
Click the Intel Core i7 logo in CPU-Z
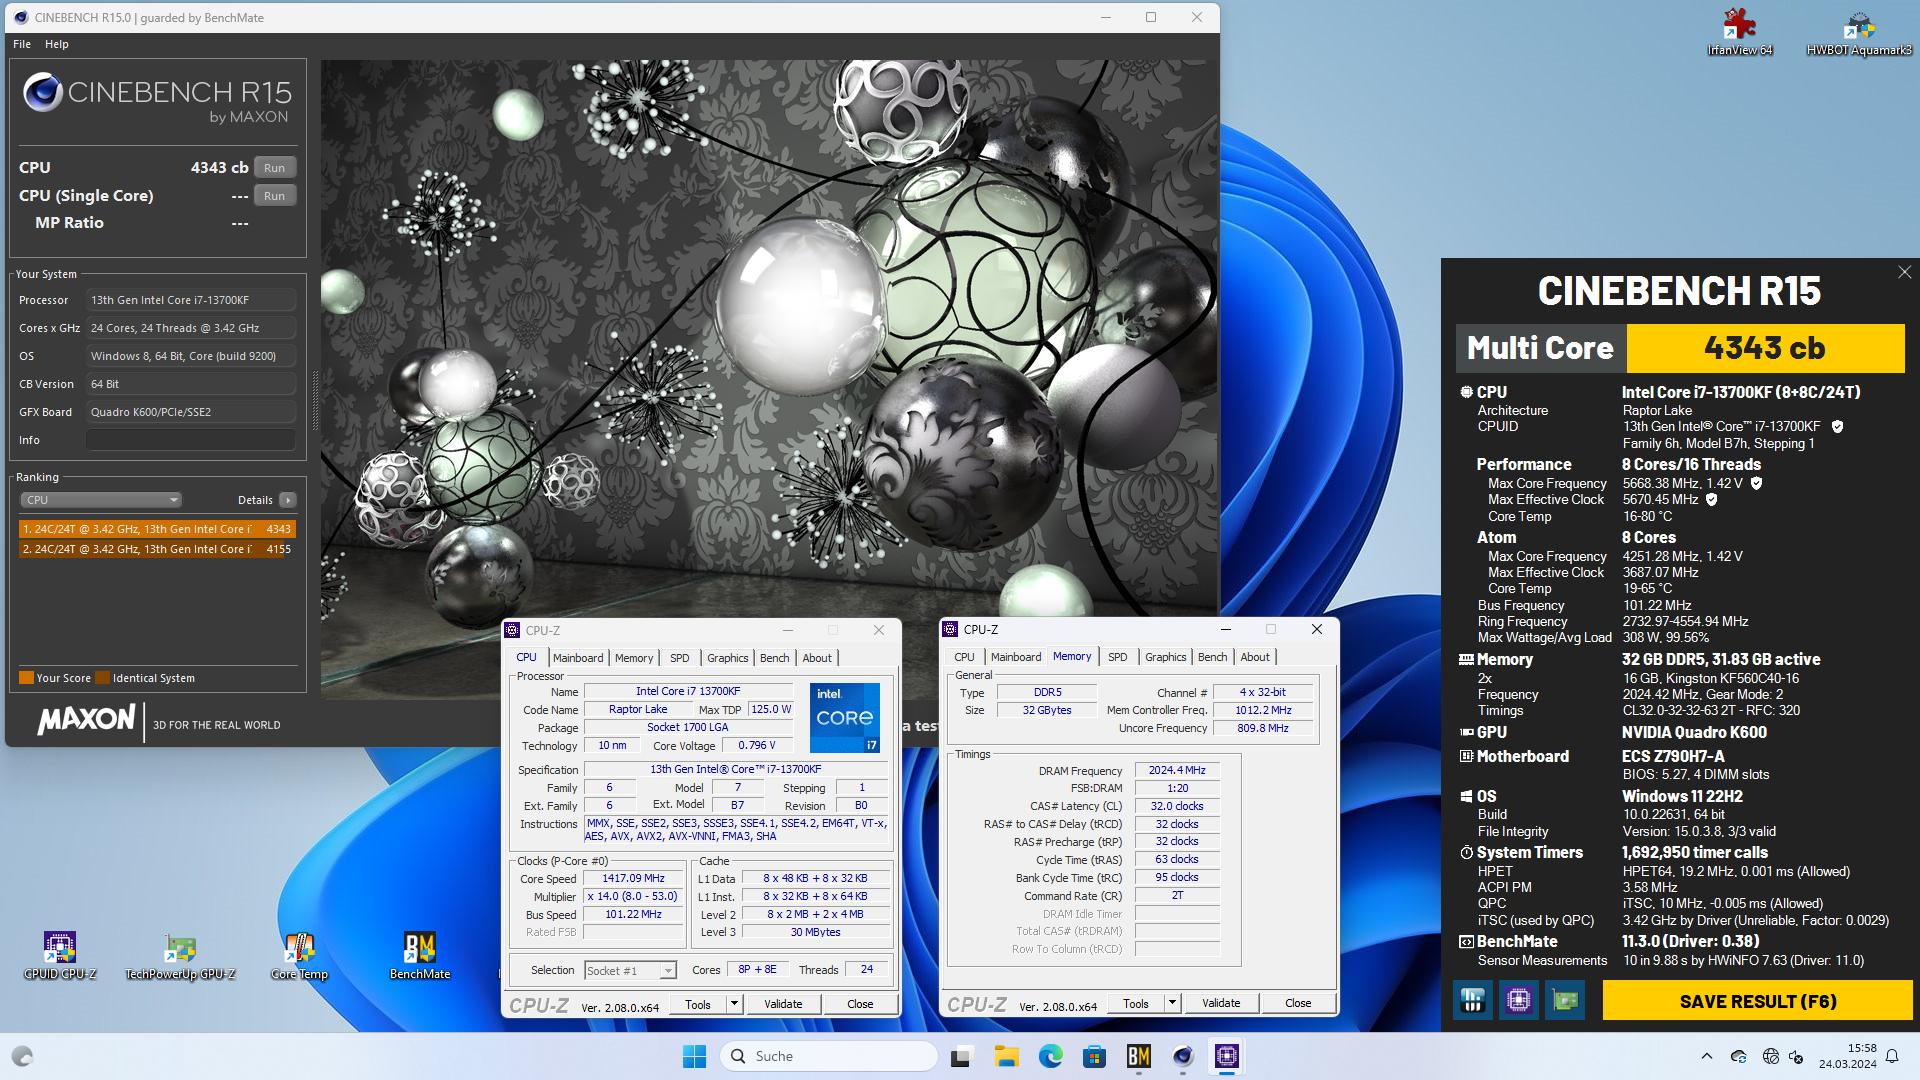pyautogui.click(x=845, y=717)
